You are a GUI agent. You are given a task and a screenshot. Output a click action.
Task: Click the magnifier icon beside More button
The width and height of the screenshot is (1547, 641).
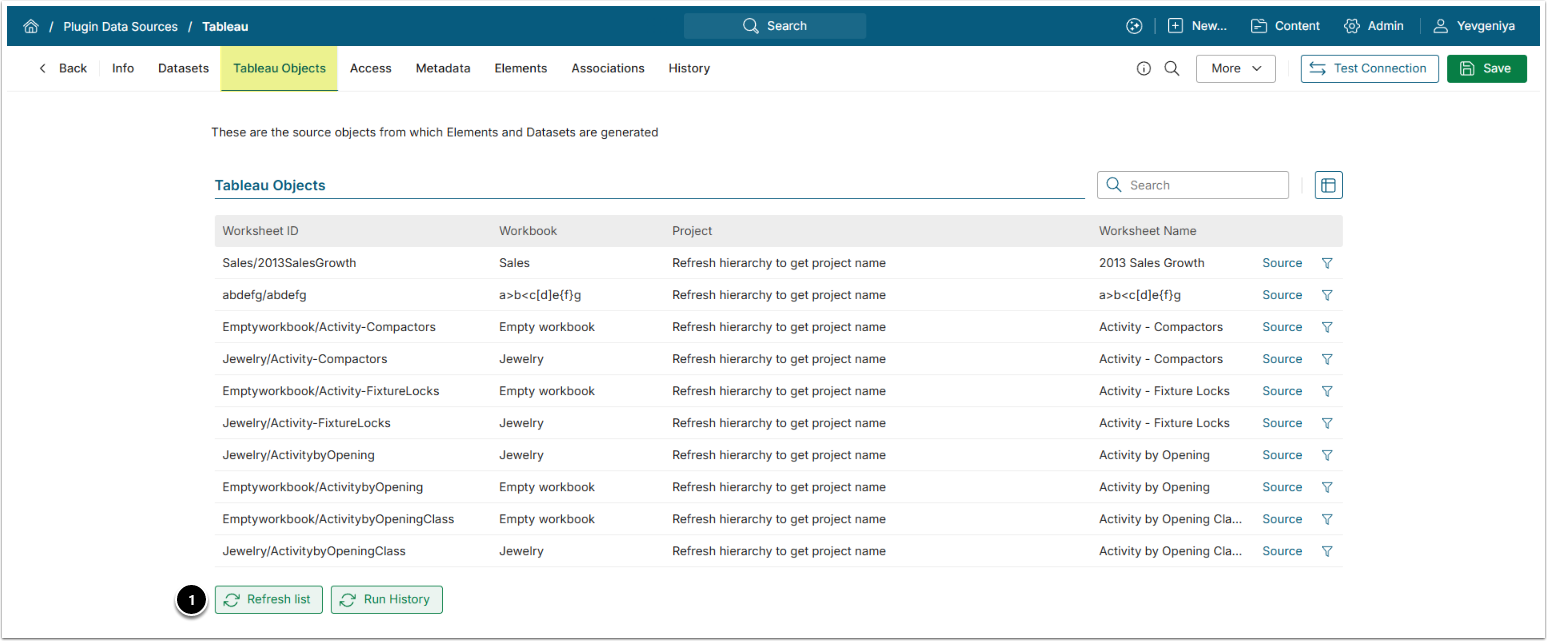coord(1172,69)
